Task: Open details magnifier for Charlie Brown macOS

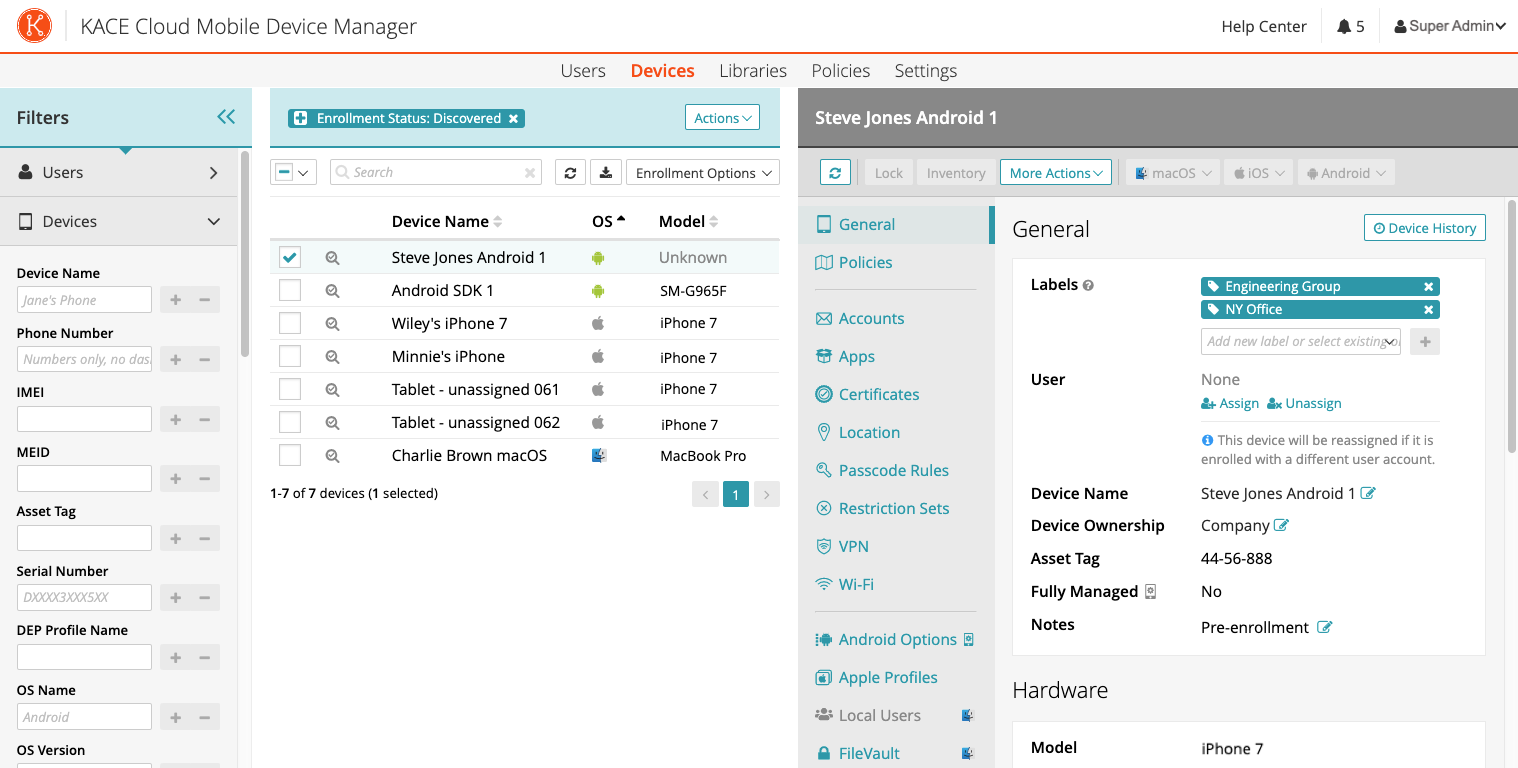Action: tap(332, 456)
